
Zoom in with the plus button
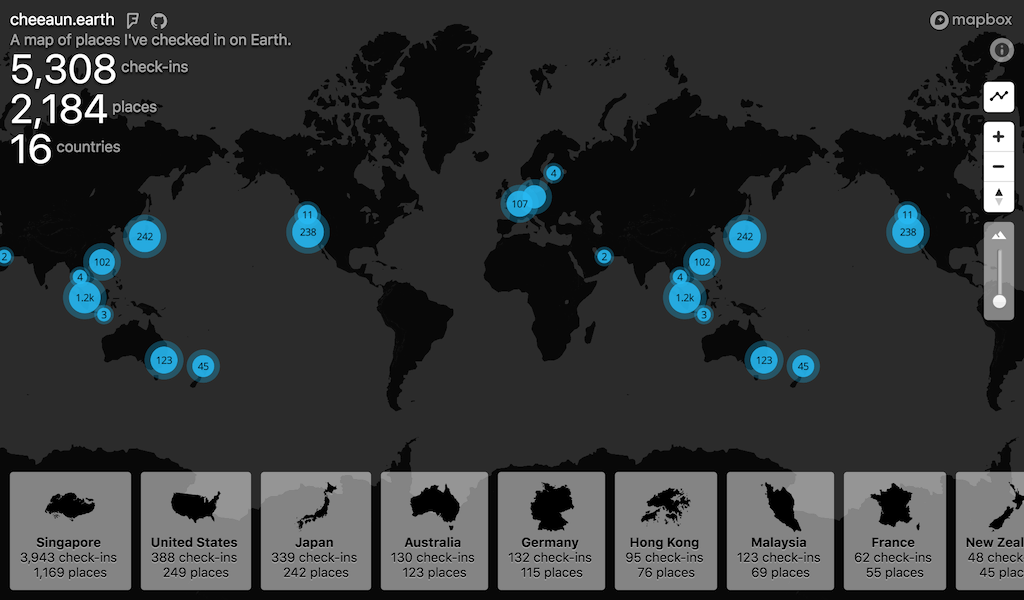(x=999, y=137)
